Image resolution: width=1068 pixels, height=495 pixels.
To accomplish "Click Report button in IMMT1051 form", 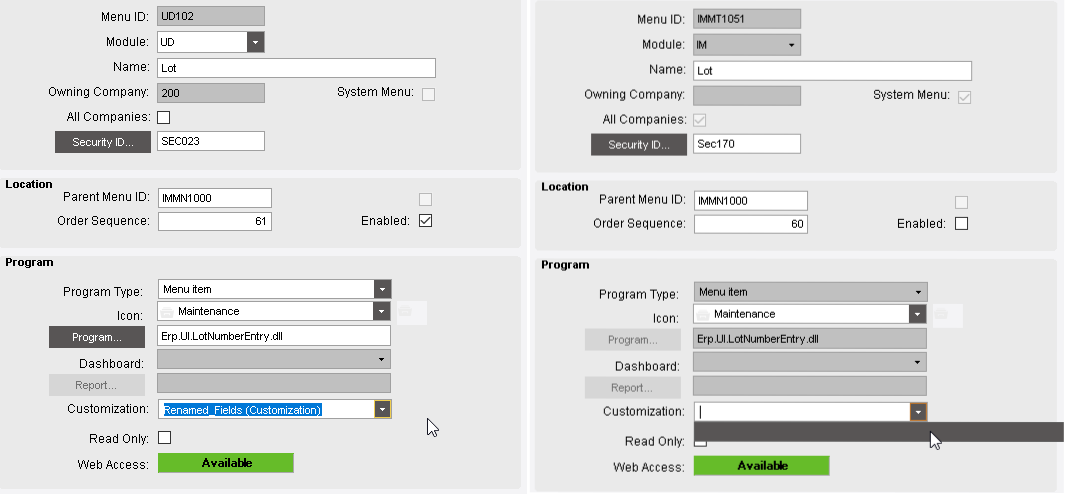I will 633,387.
